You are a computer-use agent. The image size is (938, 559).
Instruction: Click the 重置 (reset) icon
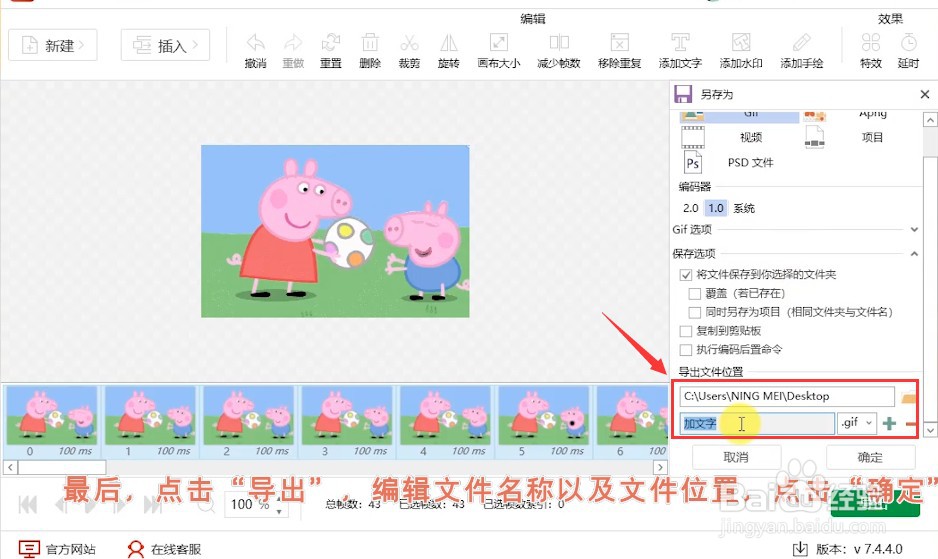pos(331,43)
